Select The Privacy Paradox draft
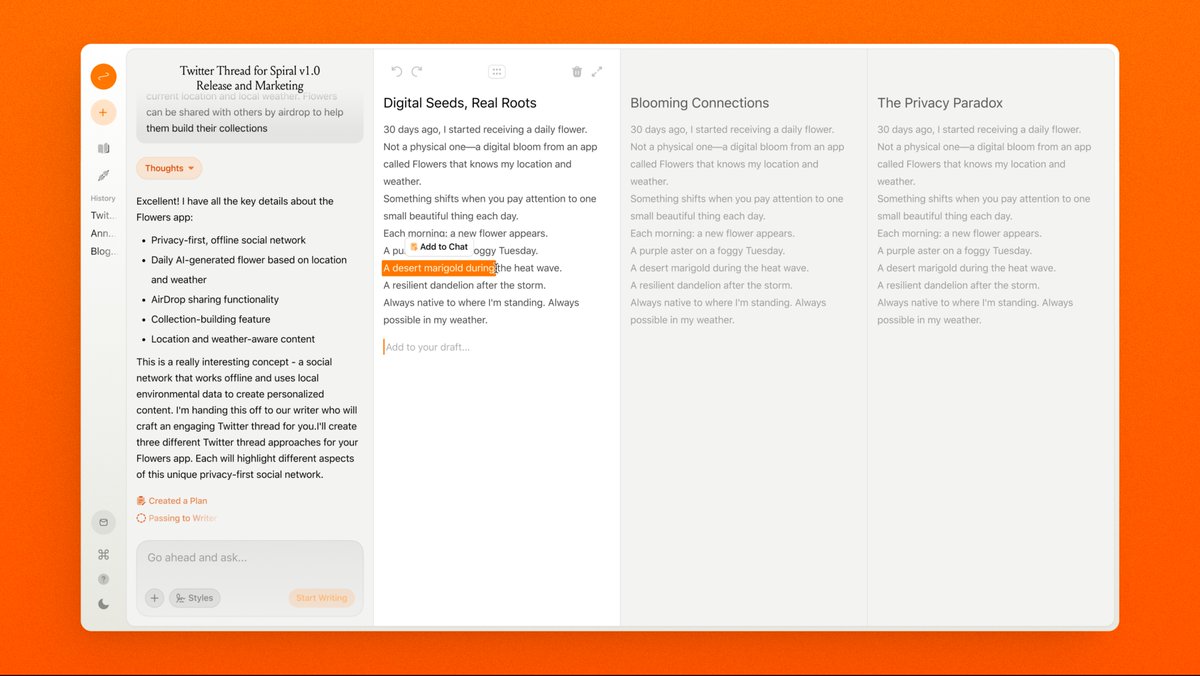 [940, 103]
